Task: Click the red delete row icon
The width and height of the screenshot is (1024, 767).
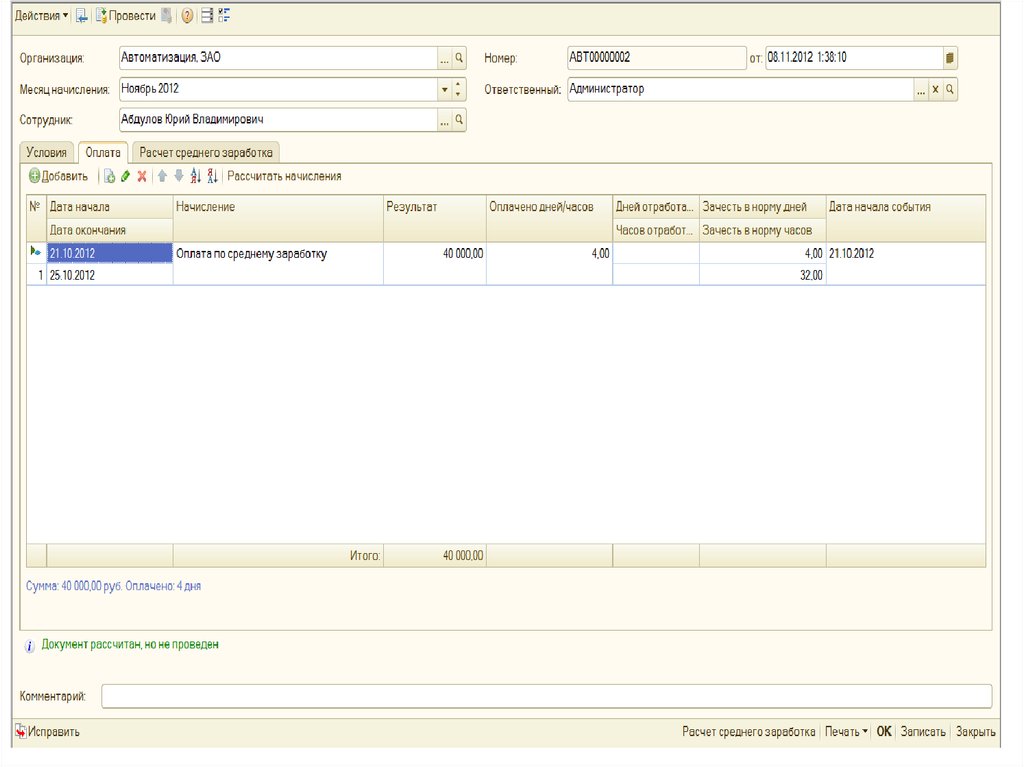Action: [x=143, y=177]
